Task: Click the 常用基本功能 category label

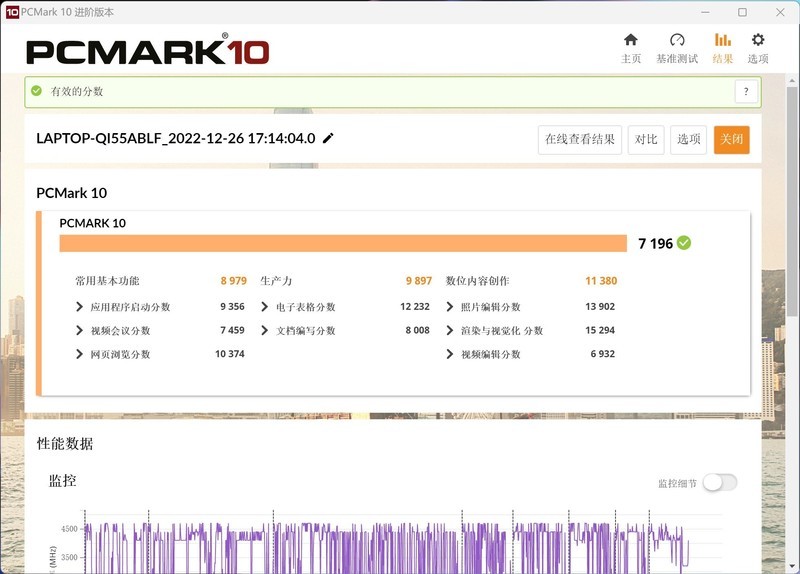Action: tap(107, 281)
